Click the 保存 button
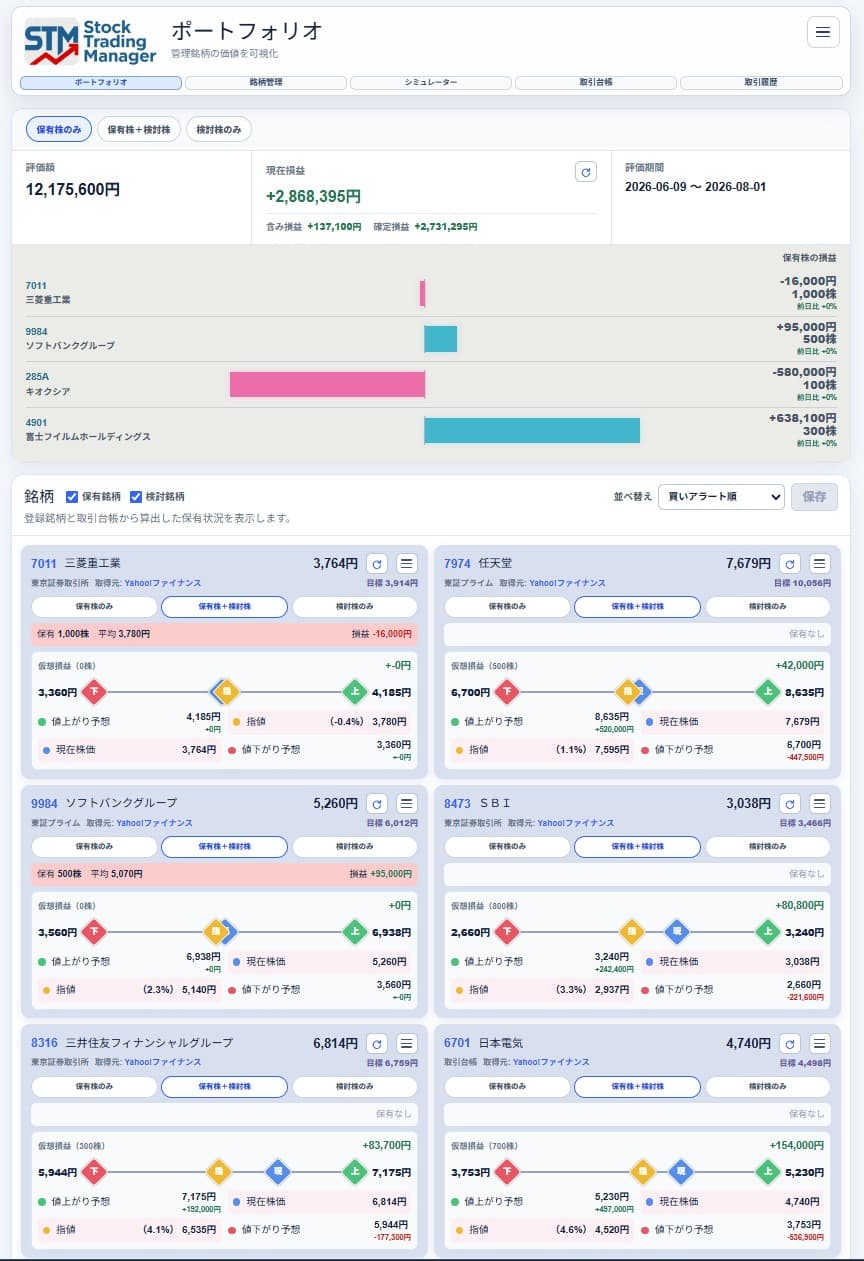864x1261 pixels. coord(814,497)
